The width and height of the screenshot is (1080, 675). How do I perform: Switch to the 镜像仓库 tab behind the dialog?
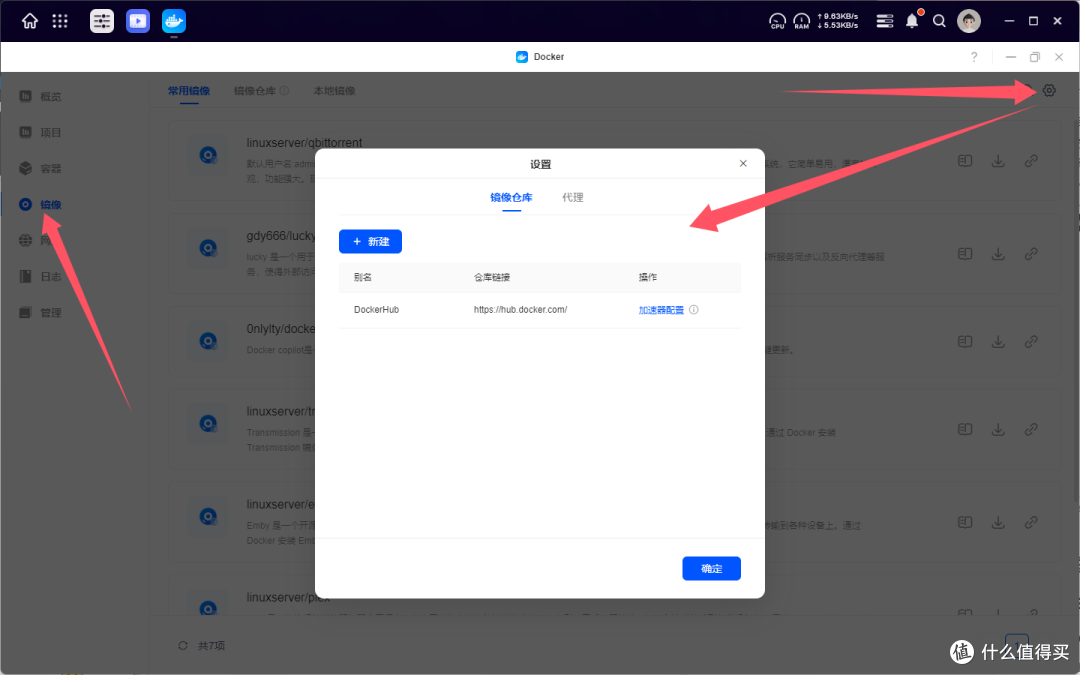click(255, 91)
